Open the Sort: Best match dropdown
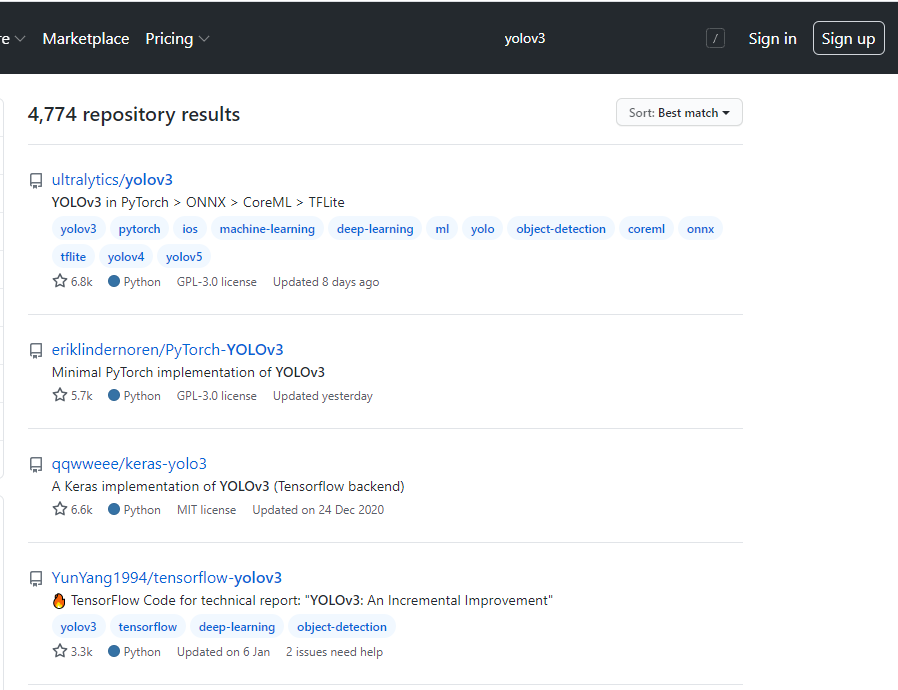The height and width of the screenshot is (690, 898). point(679,112)
